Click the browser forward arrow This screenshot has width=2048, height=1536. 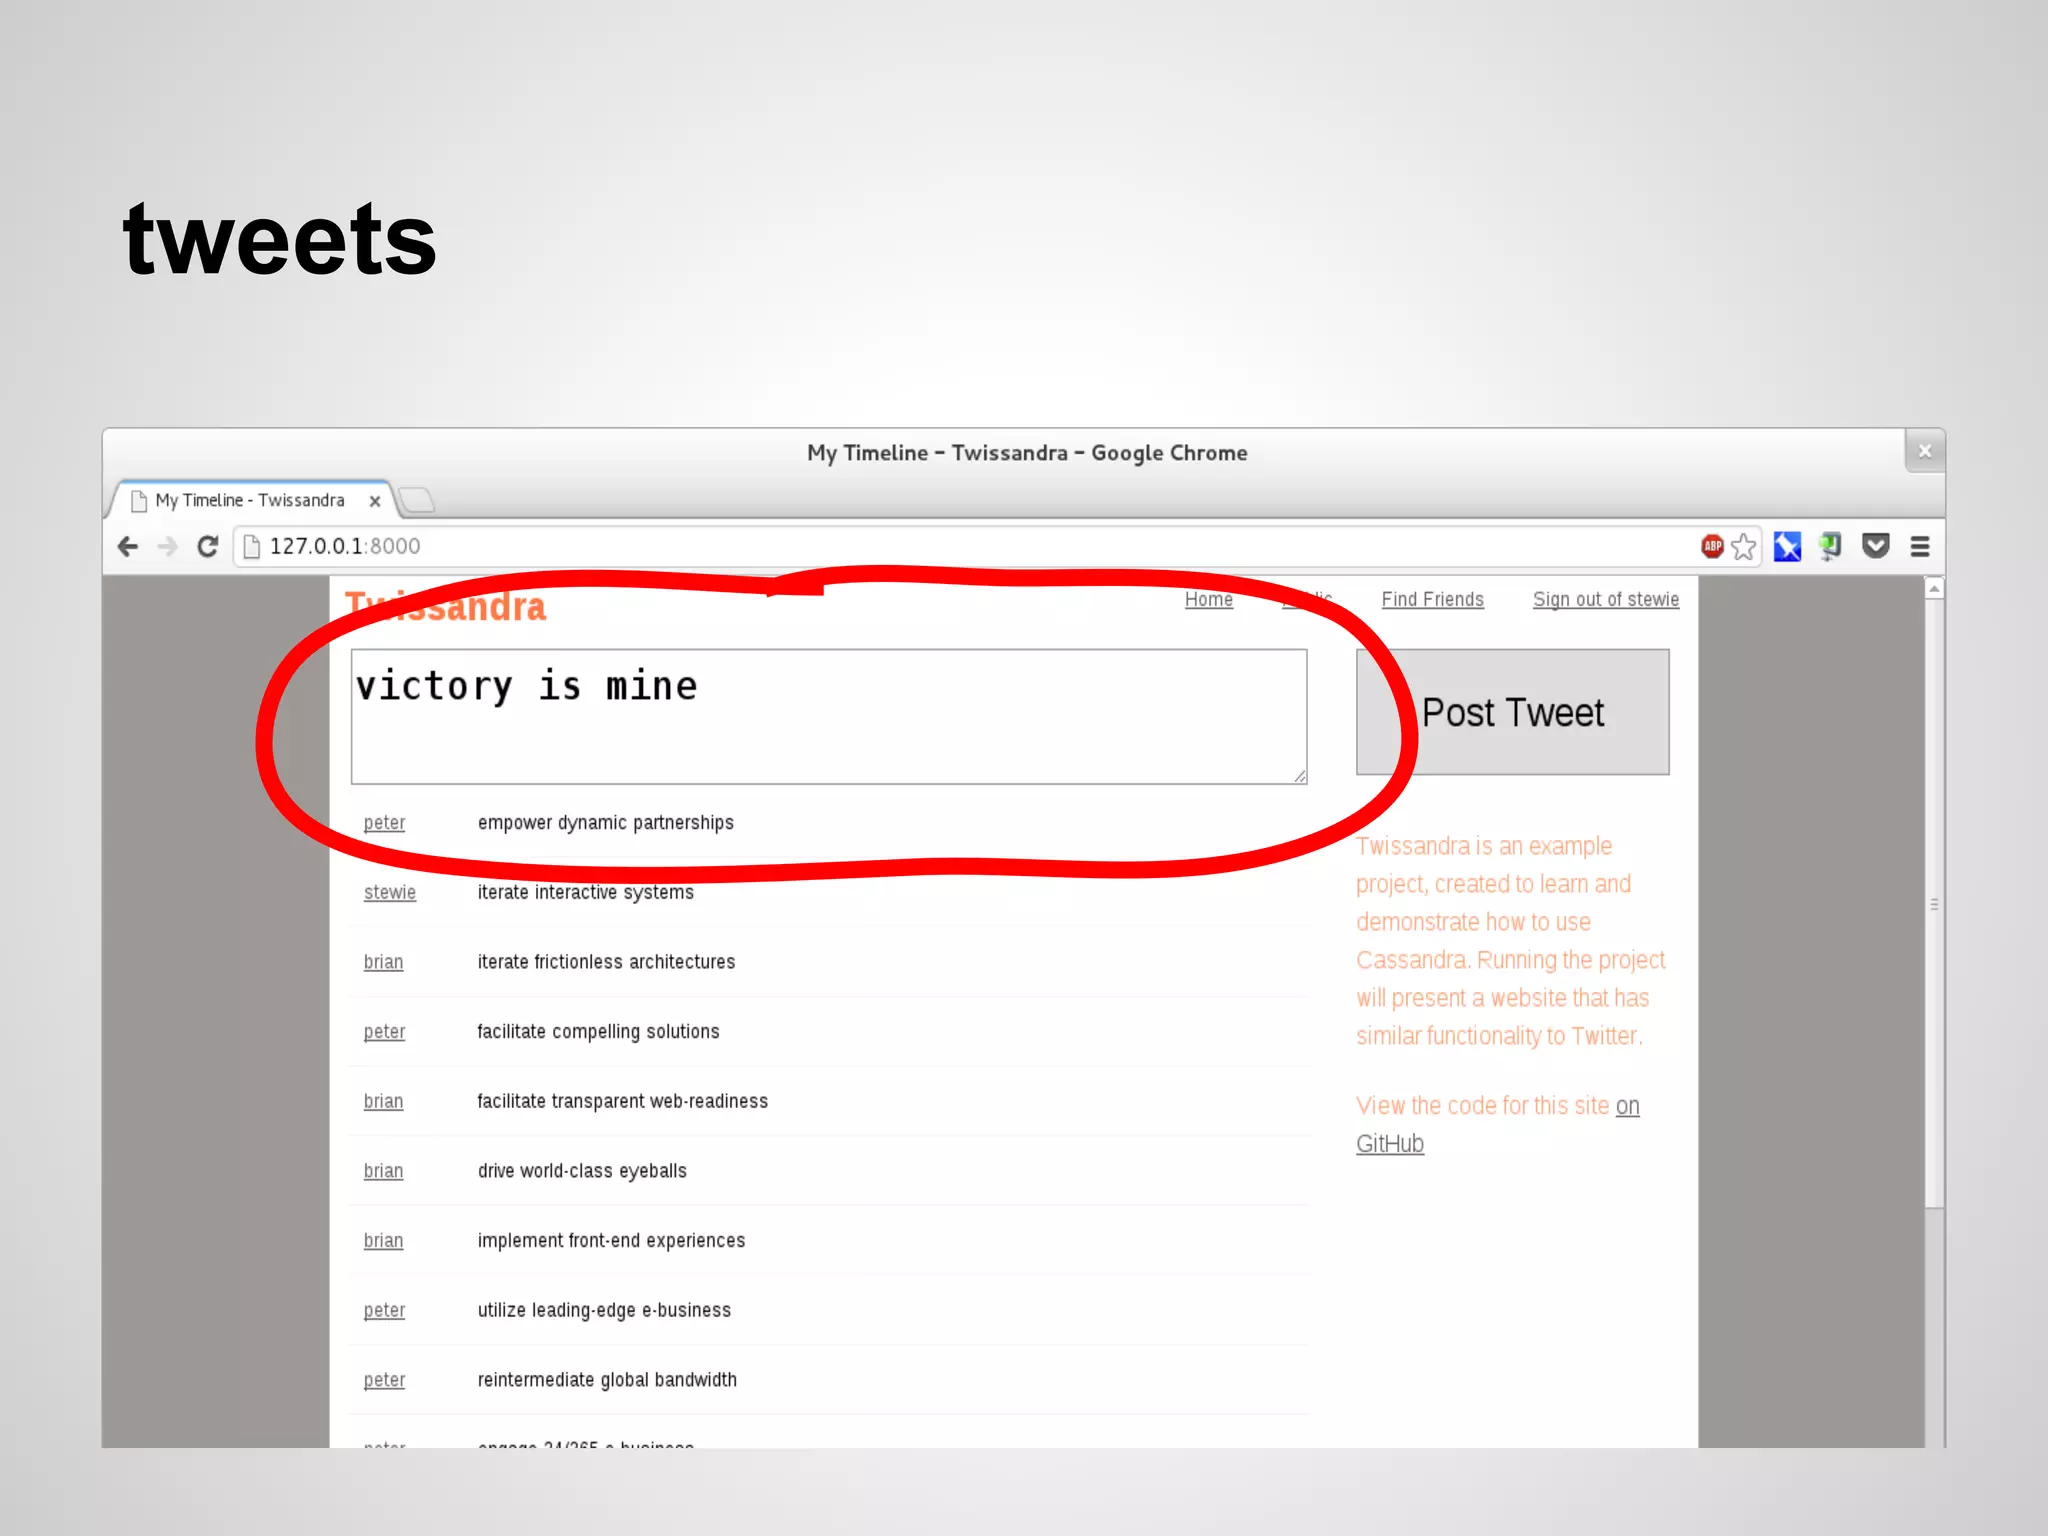168,547
